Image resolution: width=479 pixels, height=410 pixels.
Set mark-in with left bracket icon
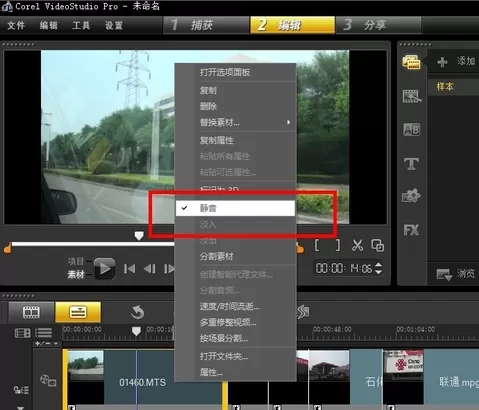pyautogui.click(x=317, y=246)
